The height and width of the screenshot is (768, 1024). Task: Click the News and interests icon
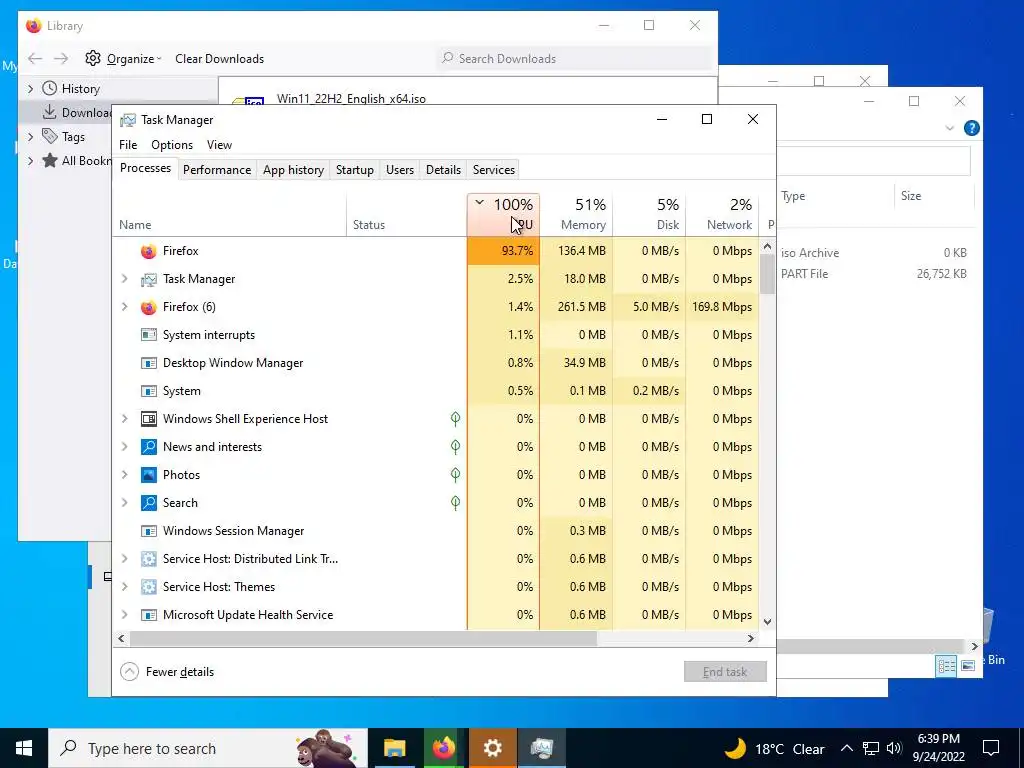[x=149, y=447]
